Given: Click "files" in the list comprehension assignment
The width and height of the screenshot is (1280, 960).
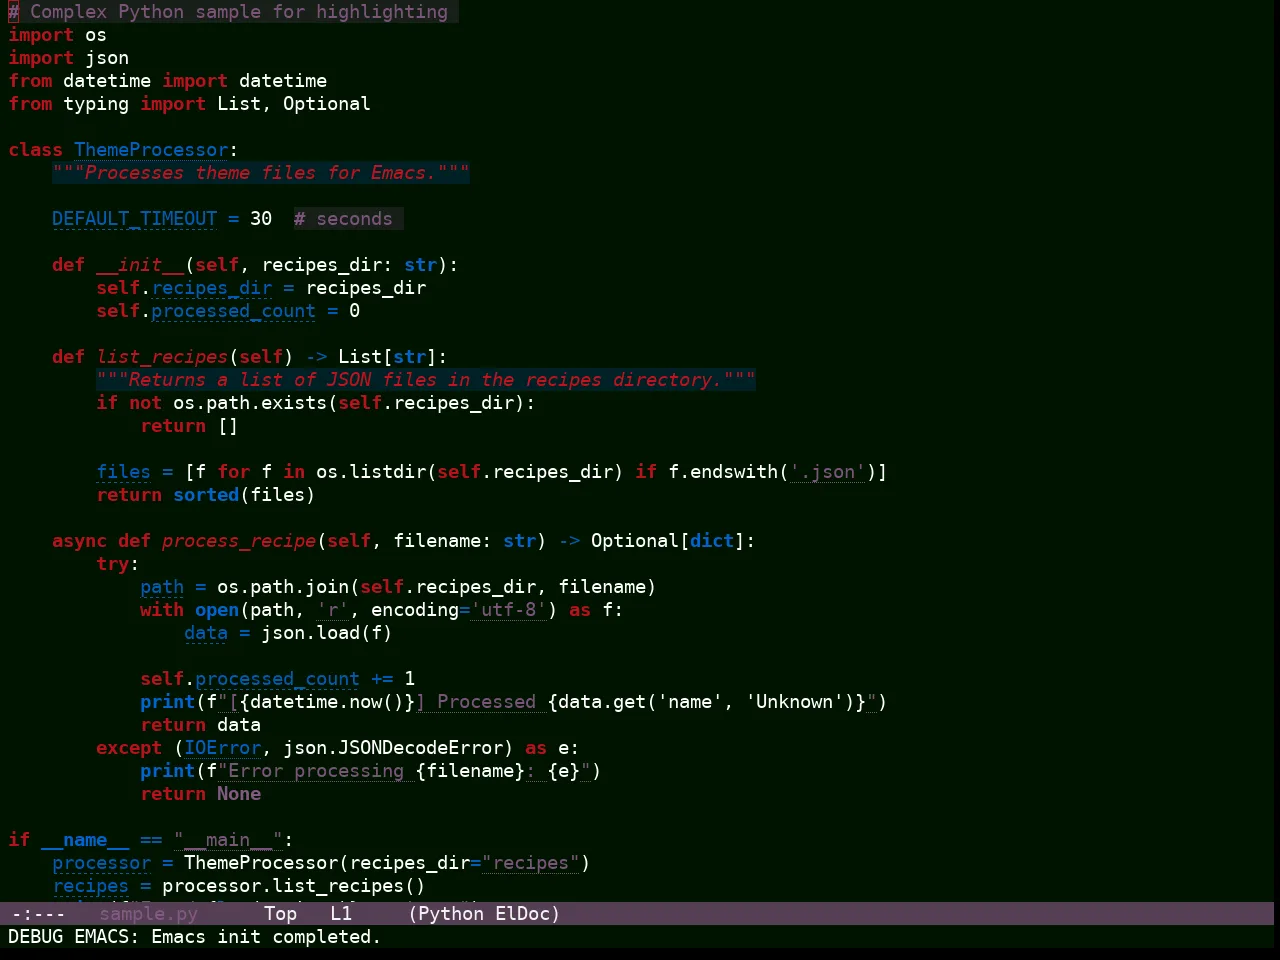Looking at the screenshot, I should point(123,472).
